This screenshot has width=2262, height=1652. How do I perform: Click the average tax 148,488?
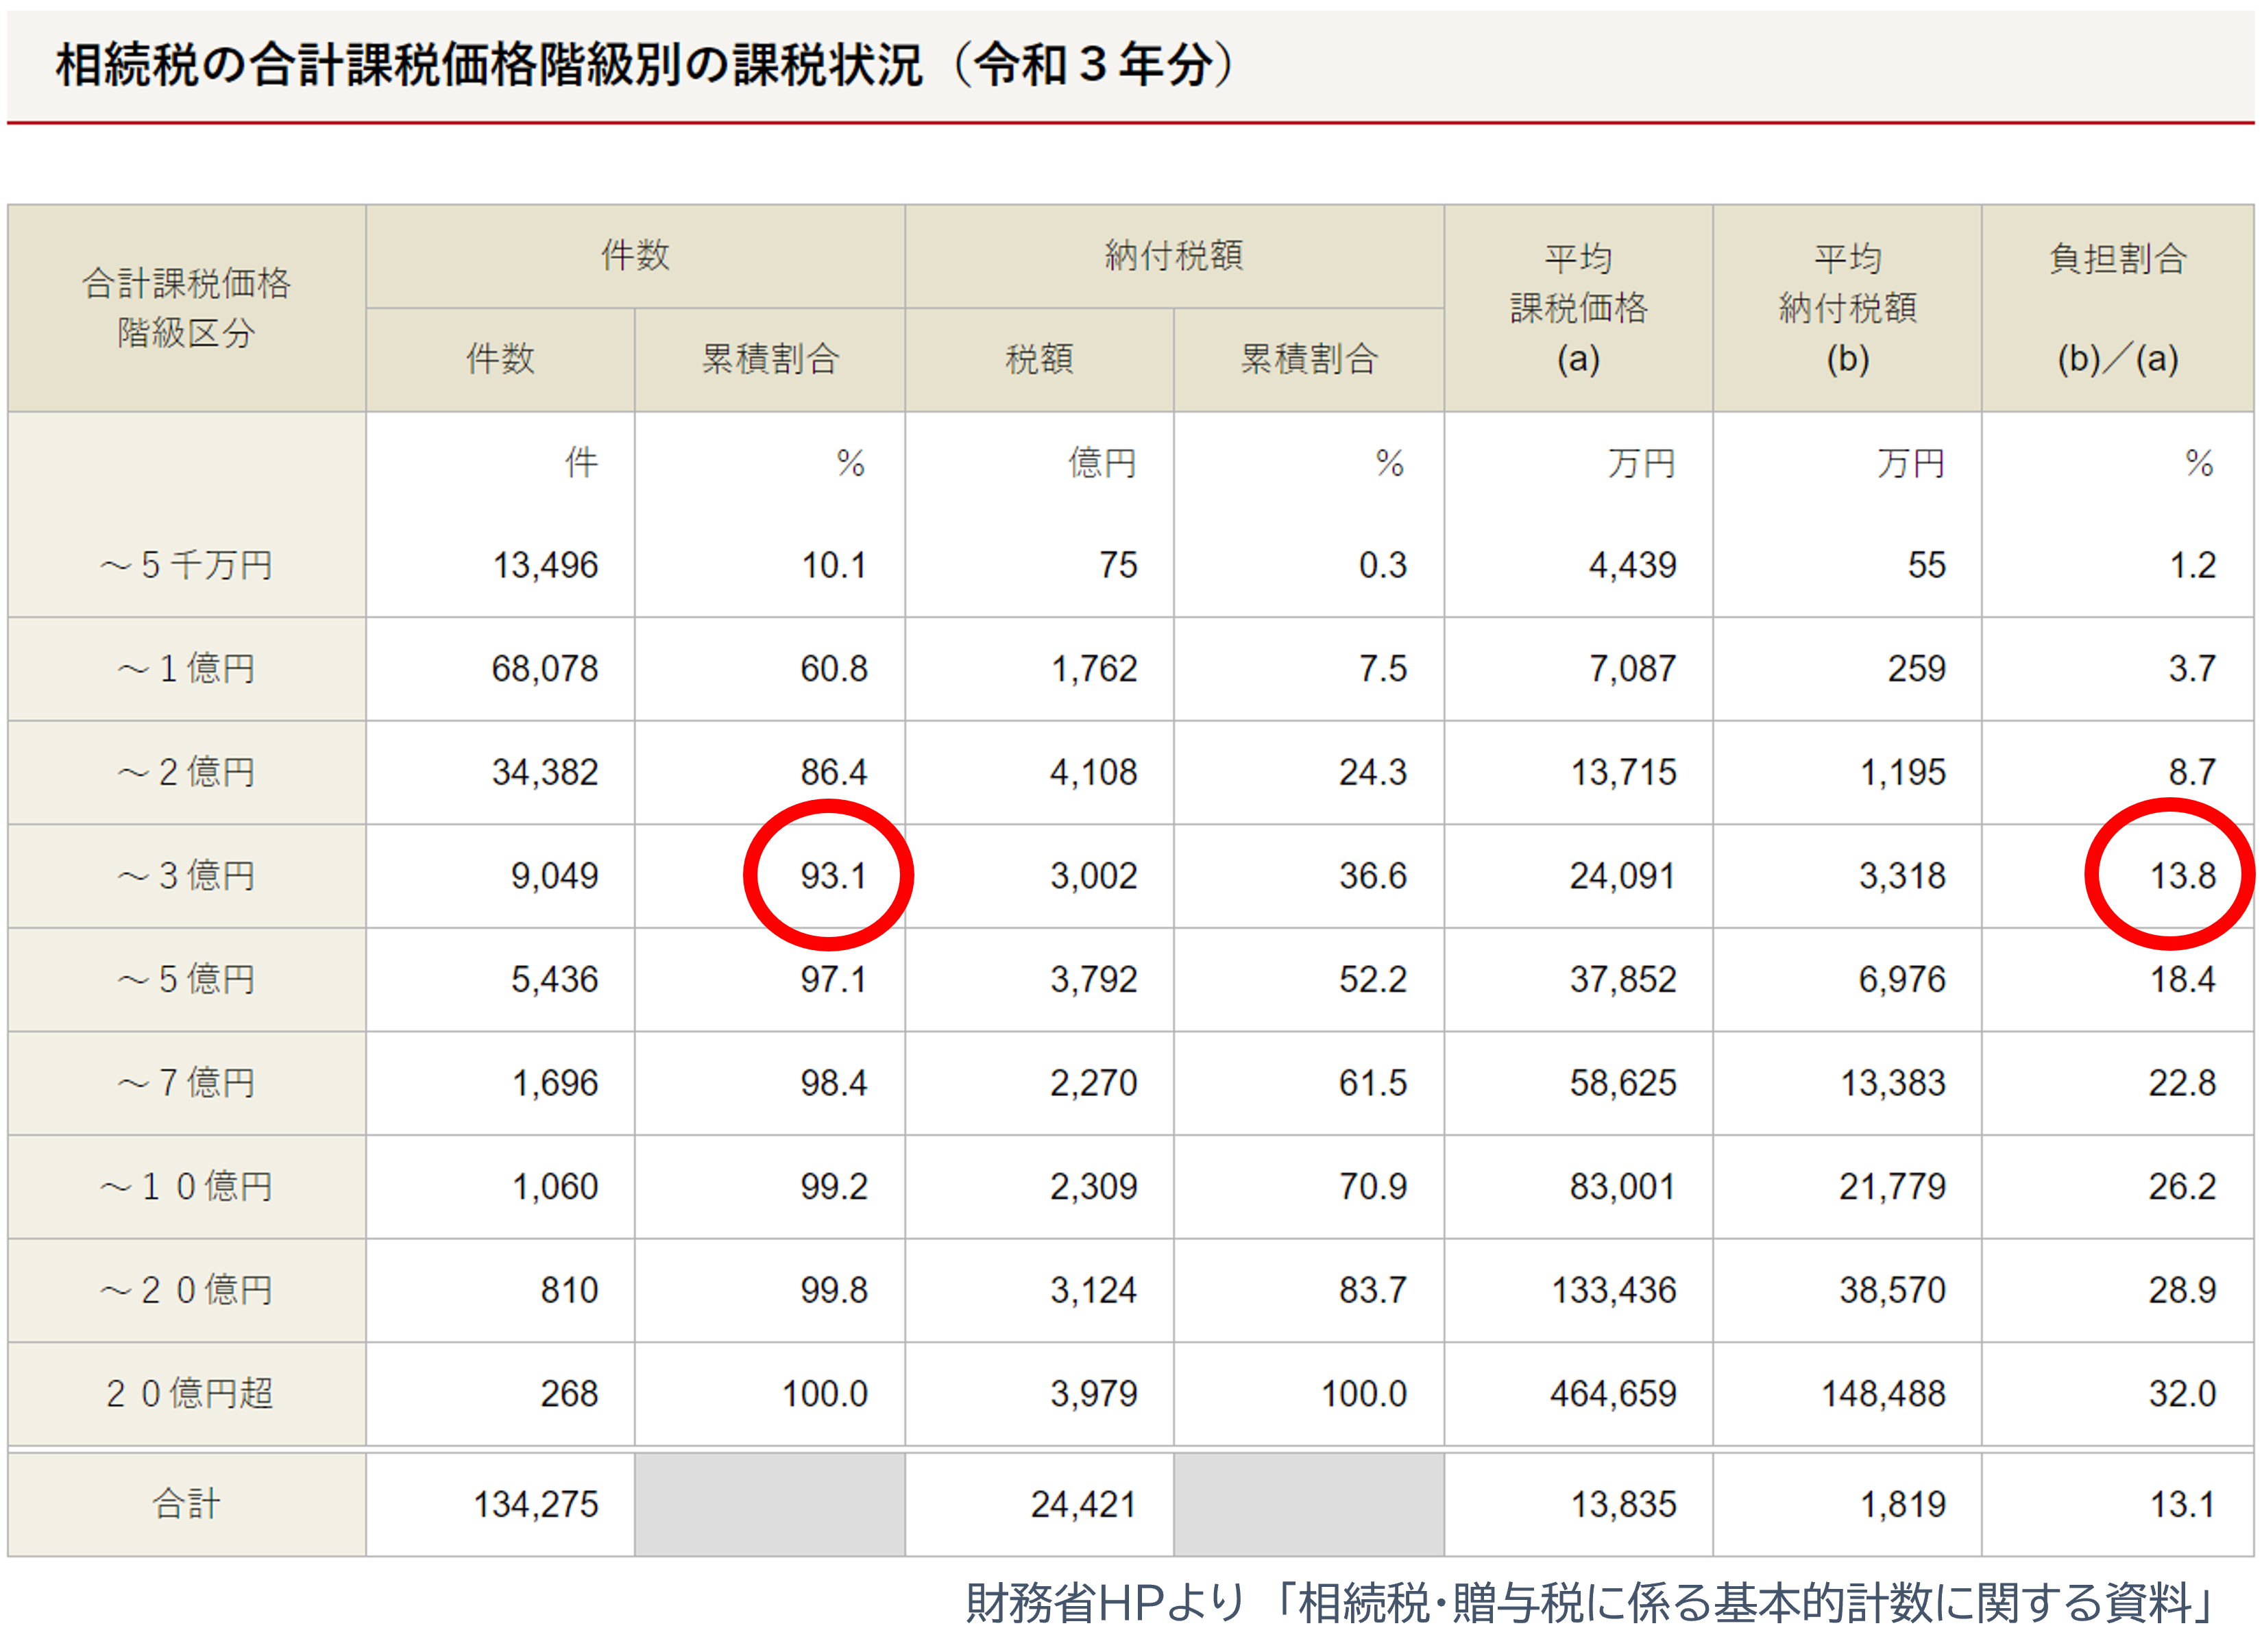[x=1884, y=1394]
